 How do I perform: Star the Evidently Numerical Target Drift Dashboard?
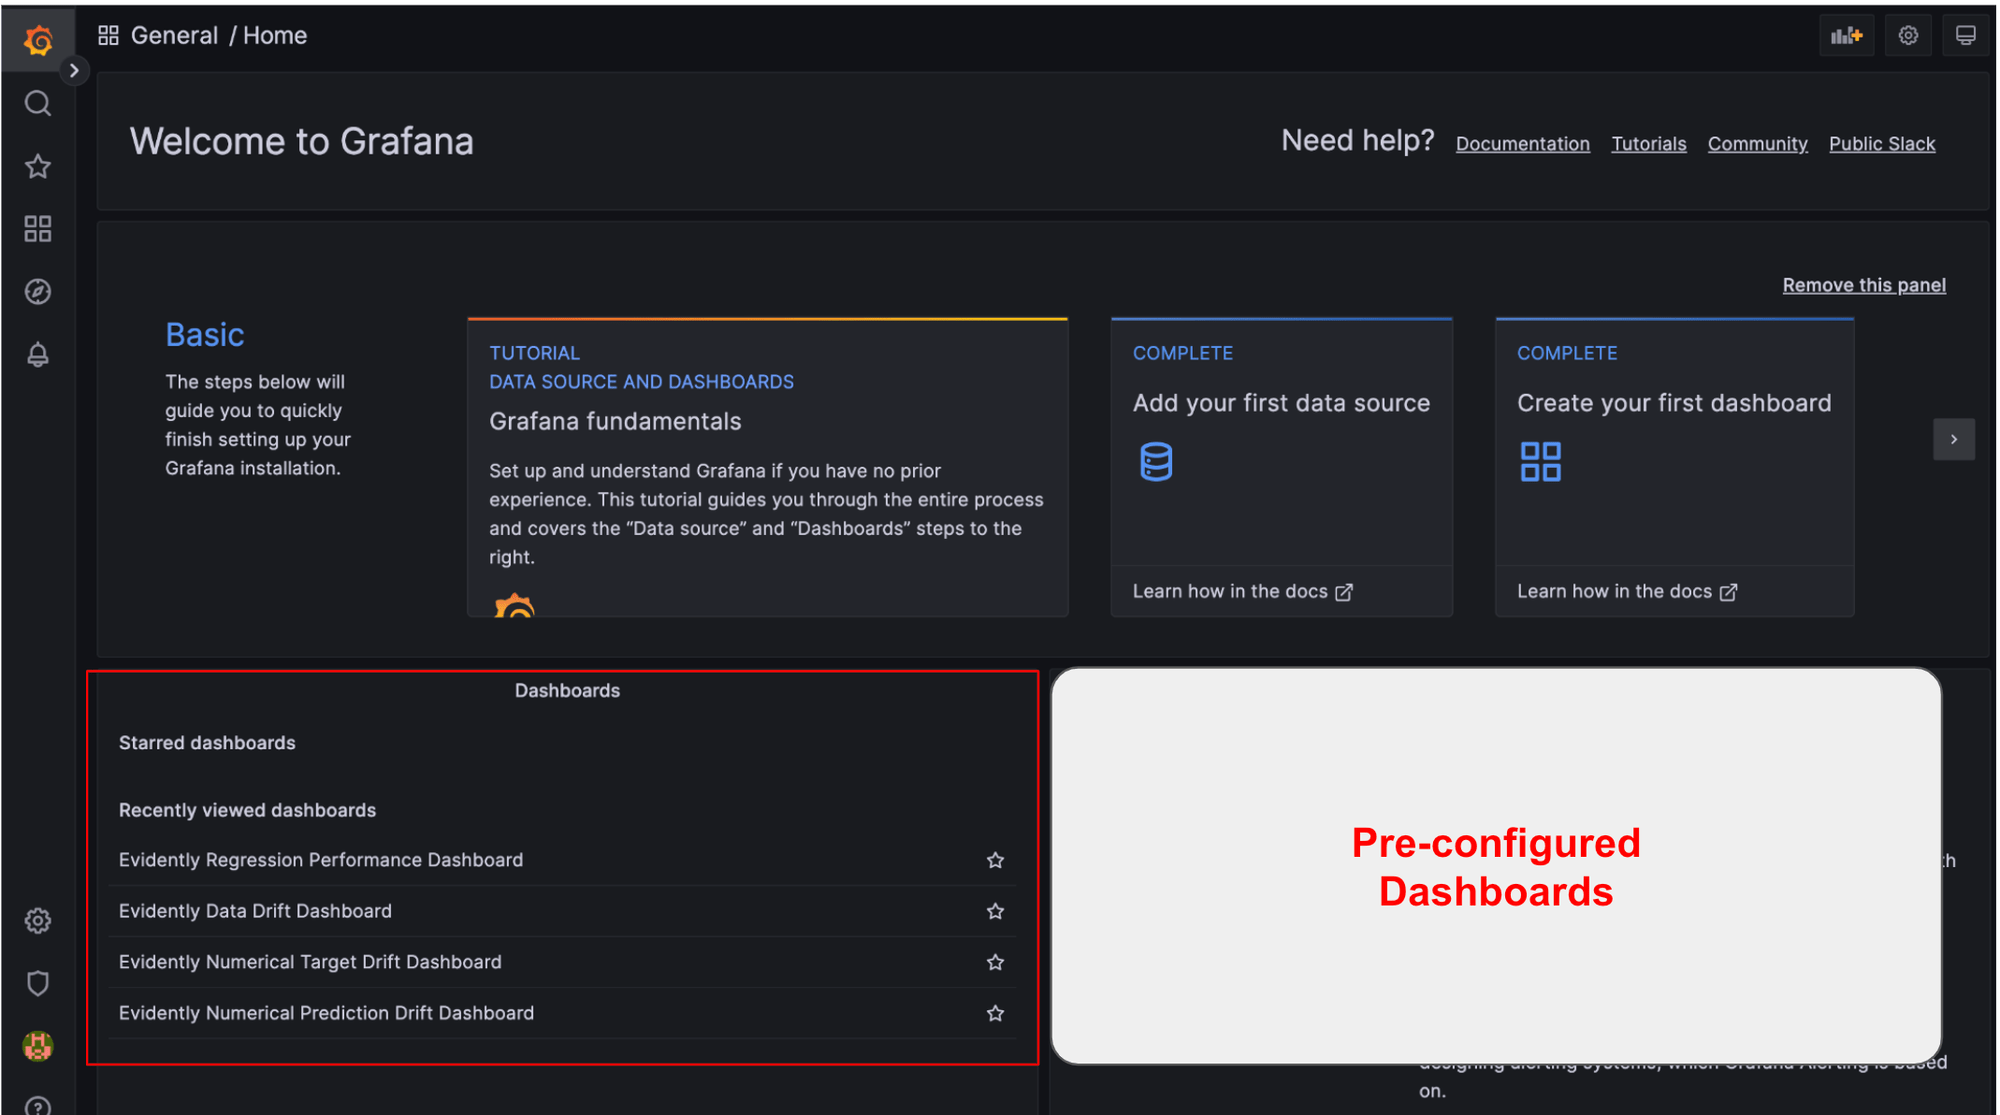(995, 962)
